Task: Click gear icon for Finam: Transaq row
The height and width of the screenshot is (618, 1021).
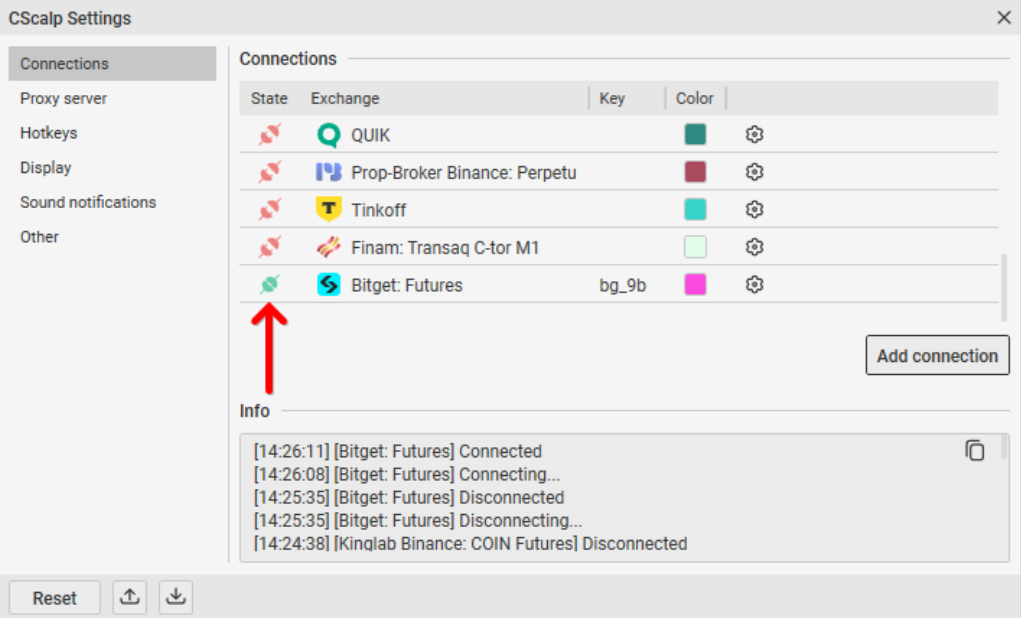Action: 755,247
